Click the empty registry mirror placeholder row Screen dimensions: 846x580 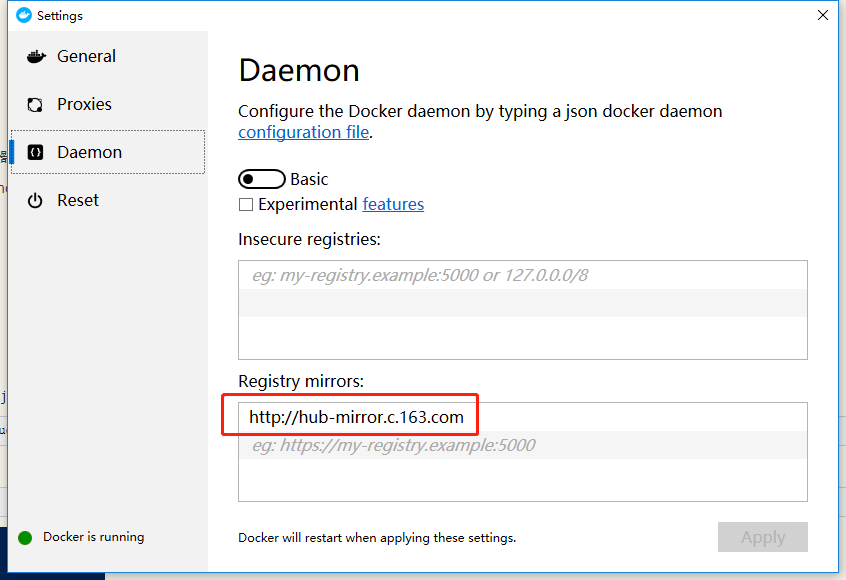coord(522,445)
